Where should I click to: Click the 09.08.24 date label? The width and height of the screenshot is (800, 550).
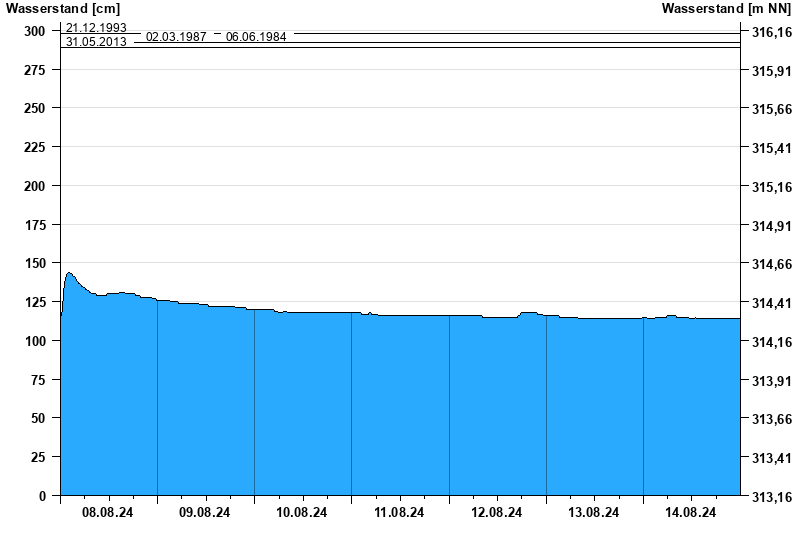205,512
